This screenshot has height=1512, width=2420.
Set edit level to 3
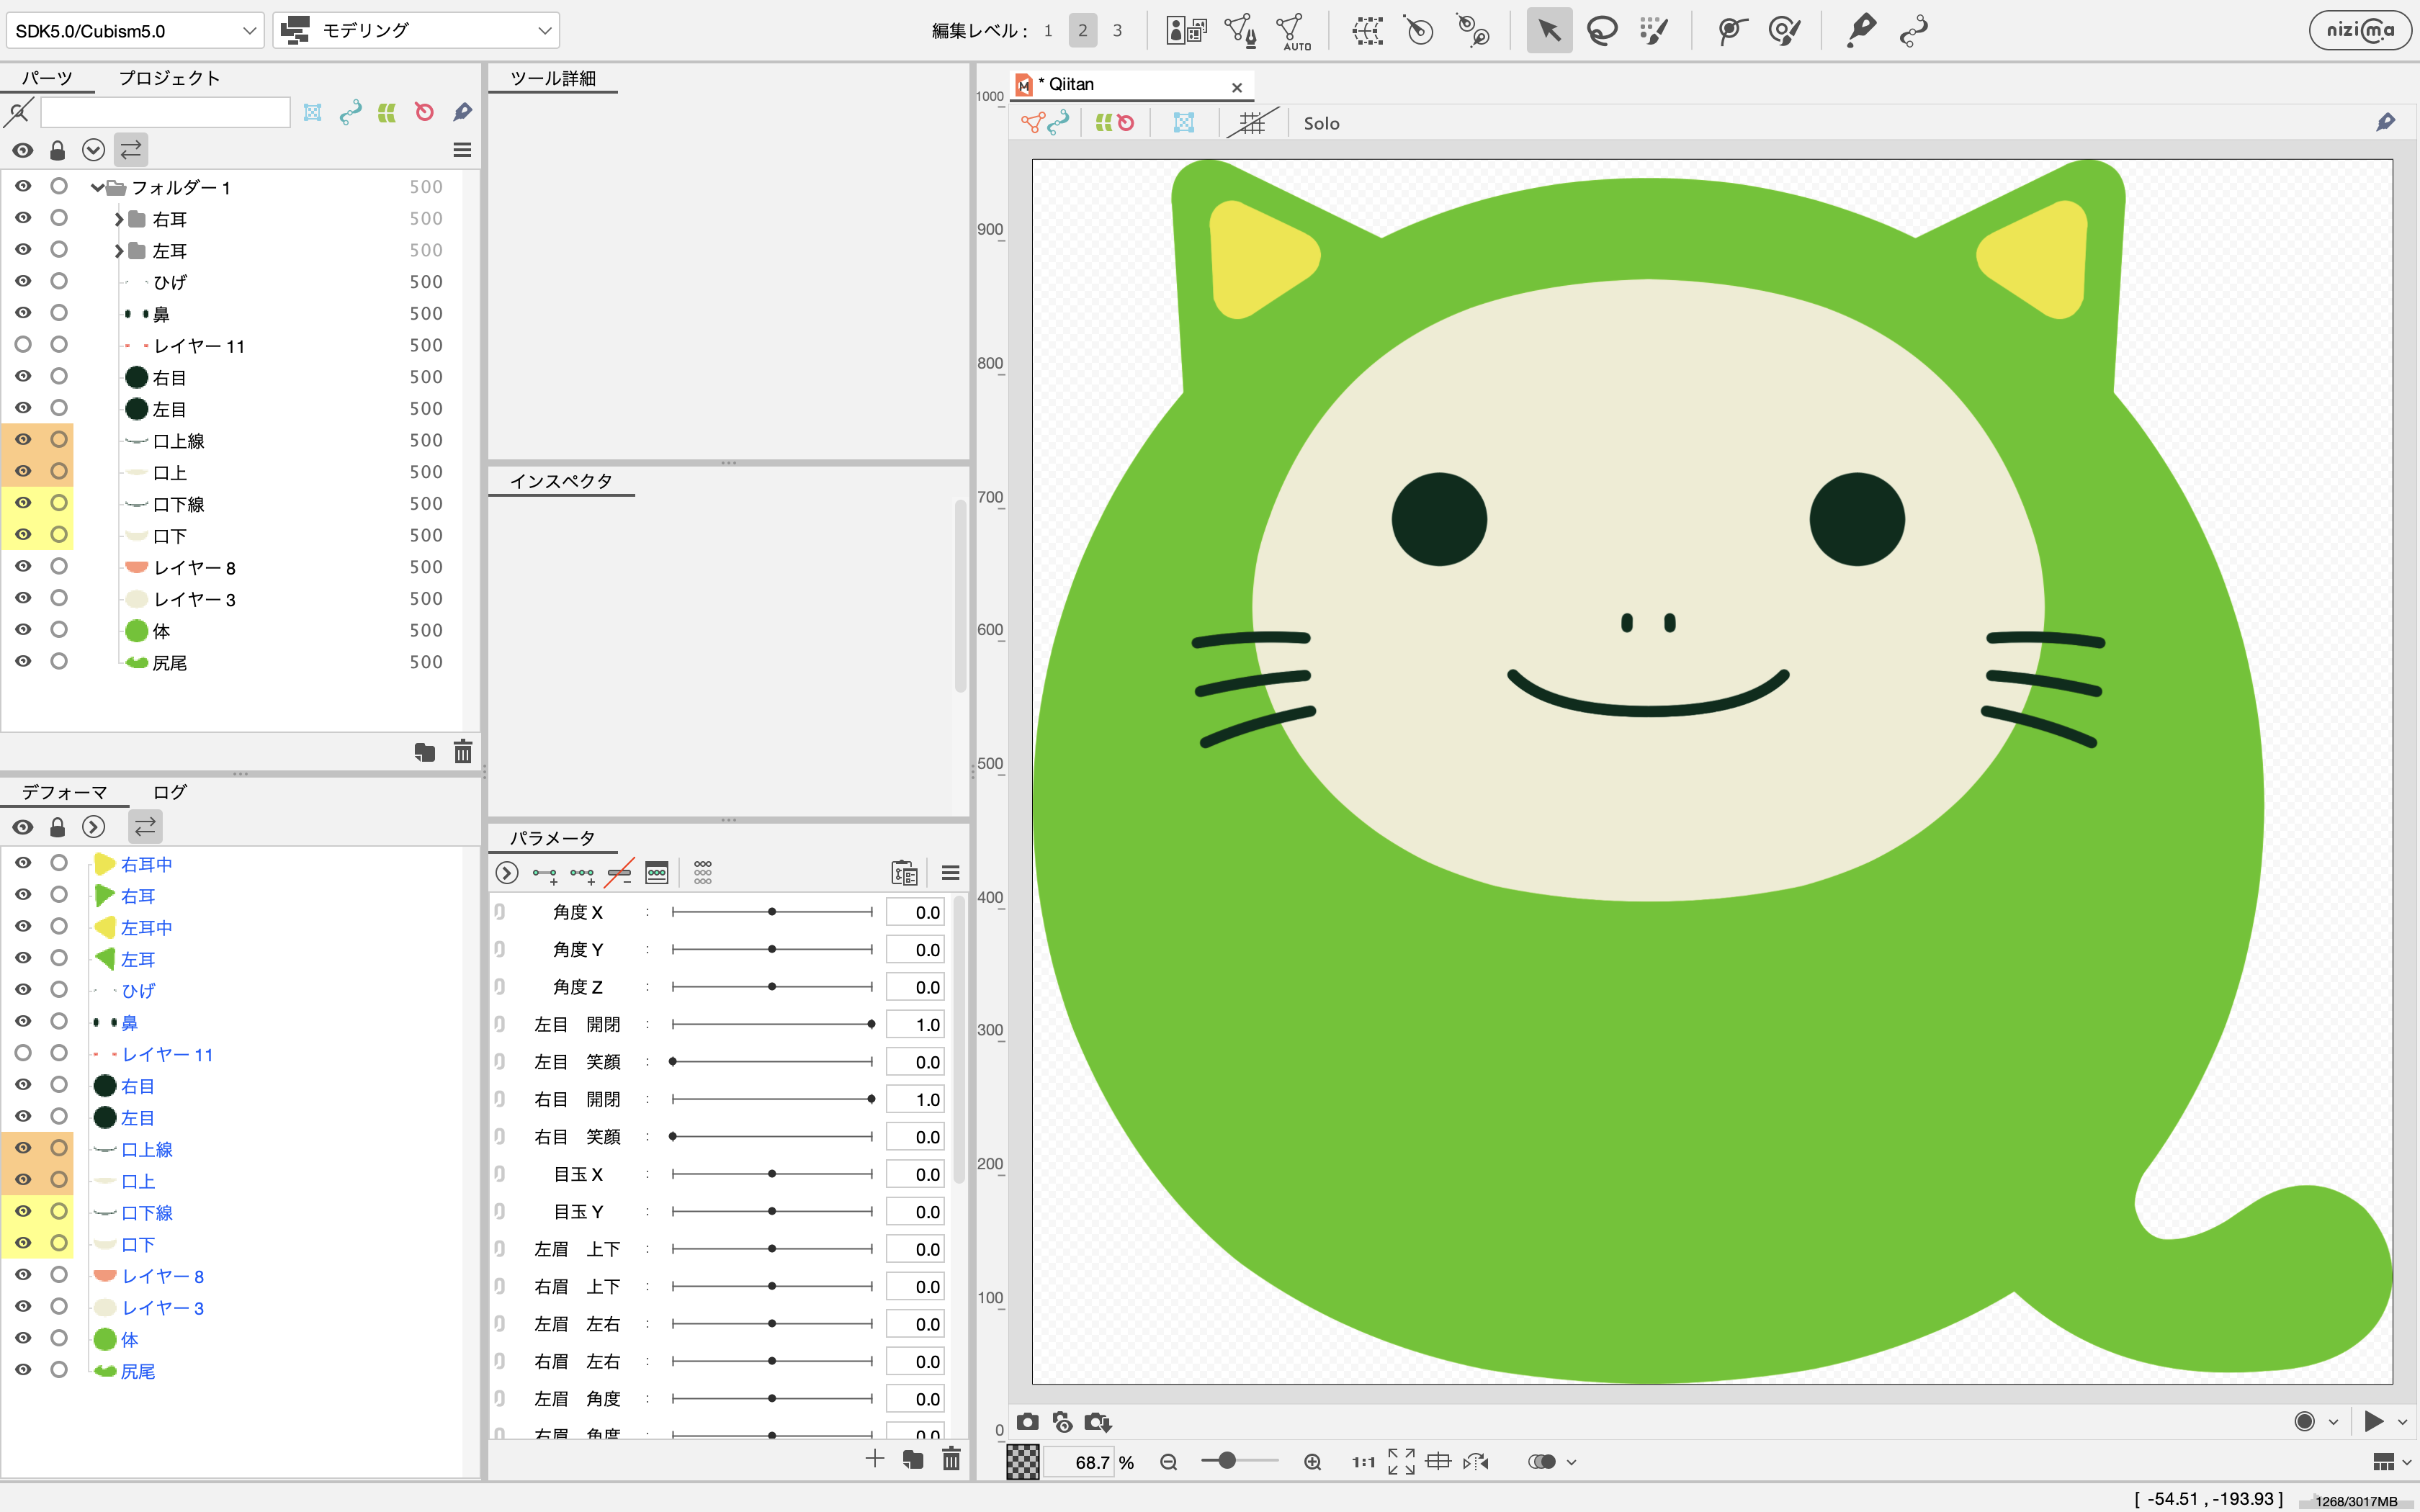[1117, 30]
